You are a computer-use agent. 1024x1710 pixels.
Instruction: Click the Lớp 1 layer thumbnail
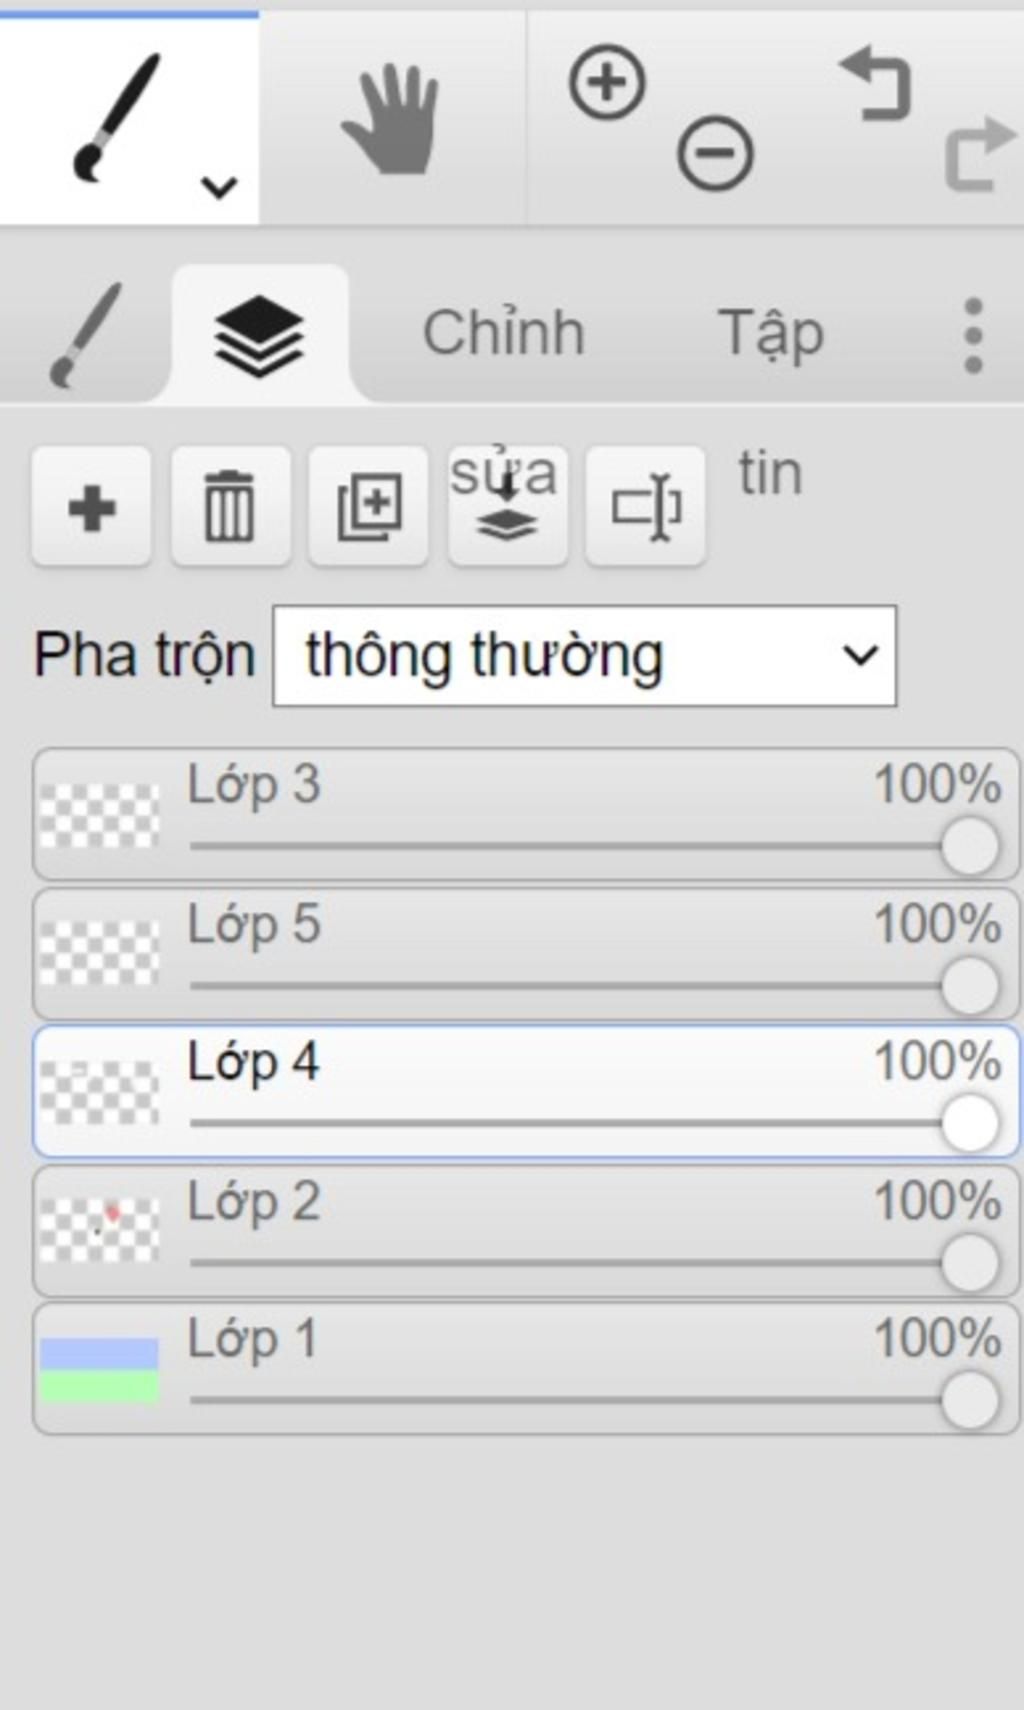[x=99, y=1370]
